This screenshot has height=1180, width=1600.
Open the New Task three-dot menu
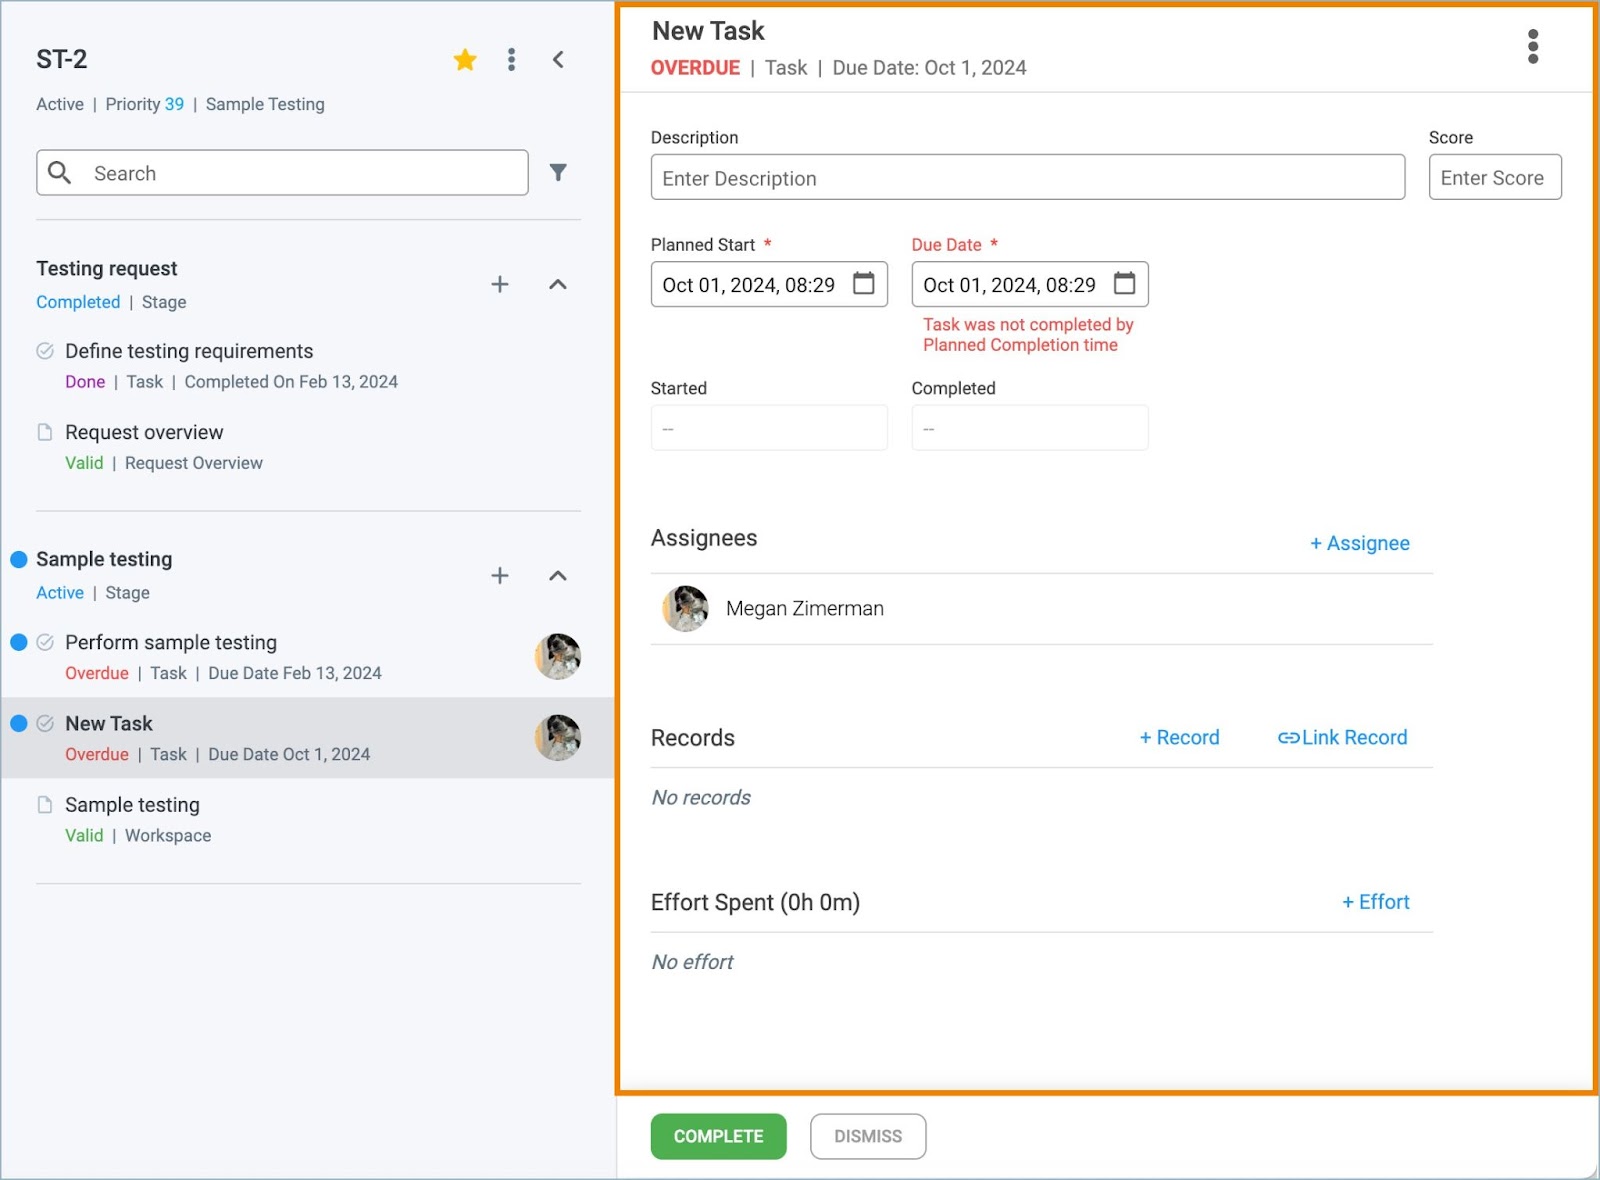(x=1533, y=46)
